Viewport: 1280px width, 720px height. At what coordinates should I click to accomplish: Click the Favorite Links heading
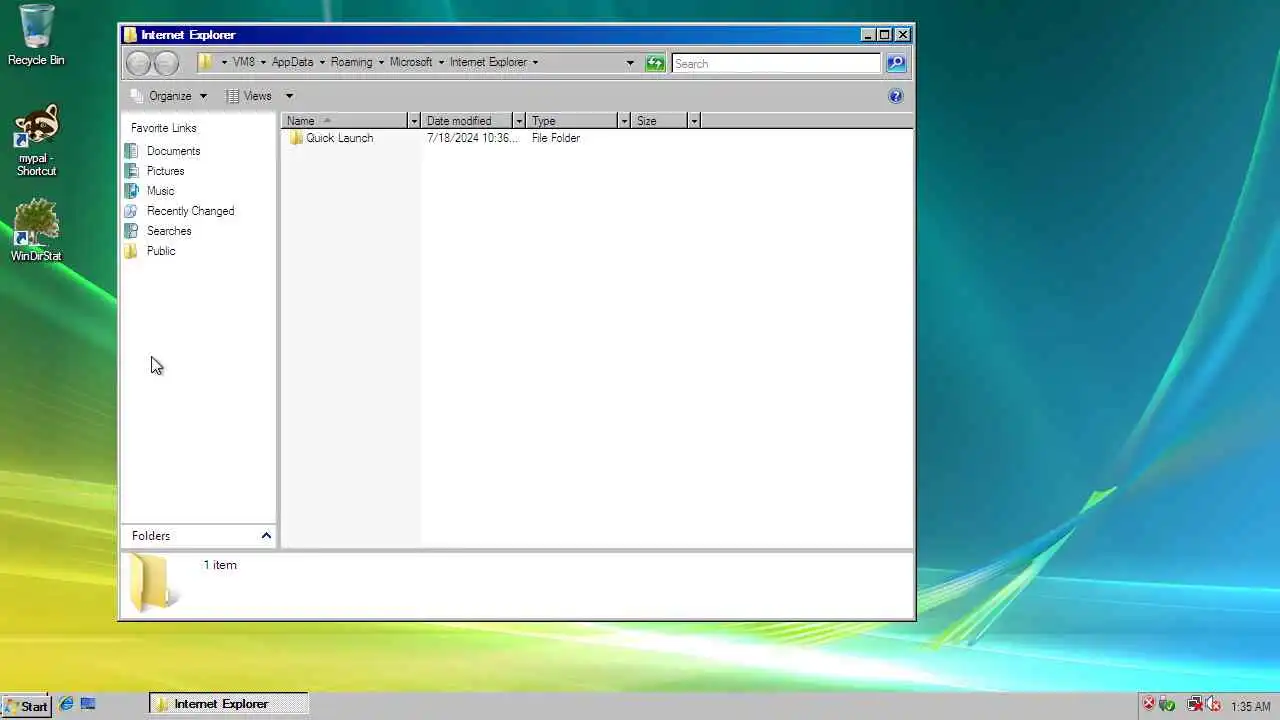(164, 128)
